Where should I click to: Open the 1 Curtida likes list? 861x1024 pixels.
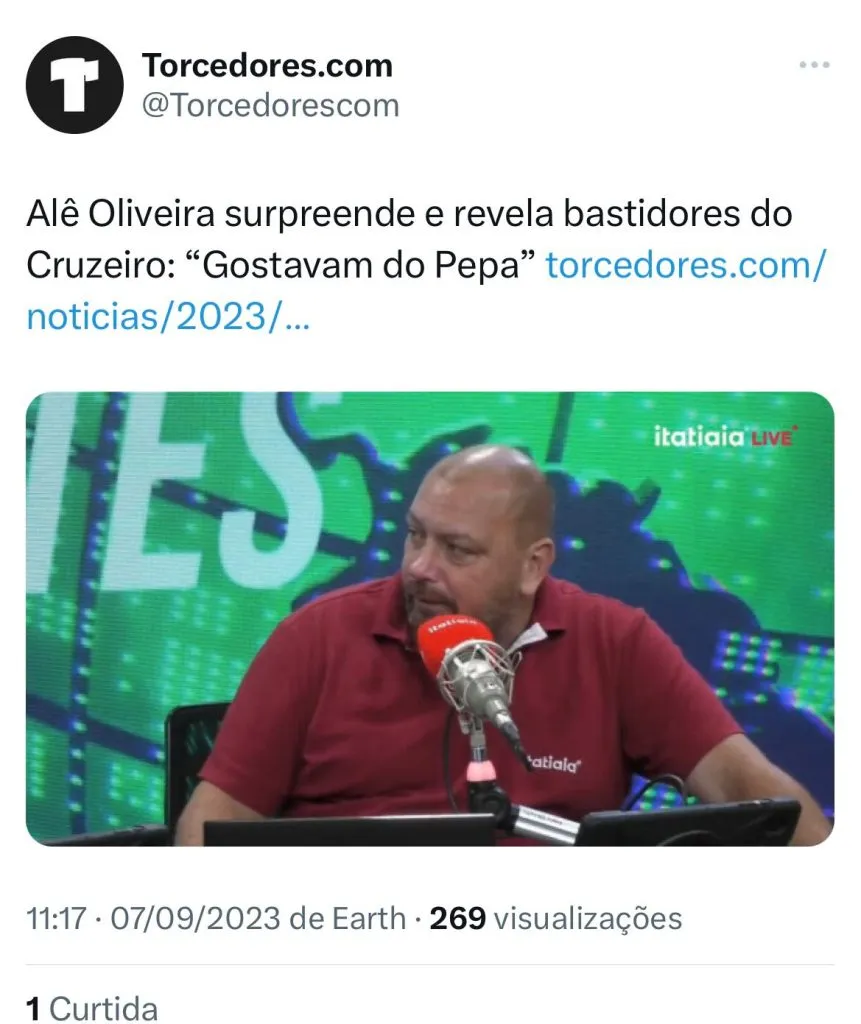click(x=92, y=1008)
